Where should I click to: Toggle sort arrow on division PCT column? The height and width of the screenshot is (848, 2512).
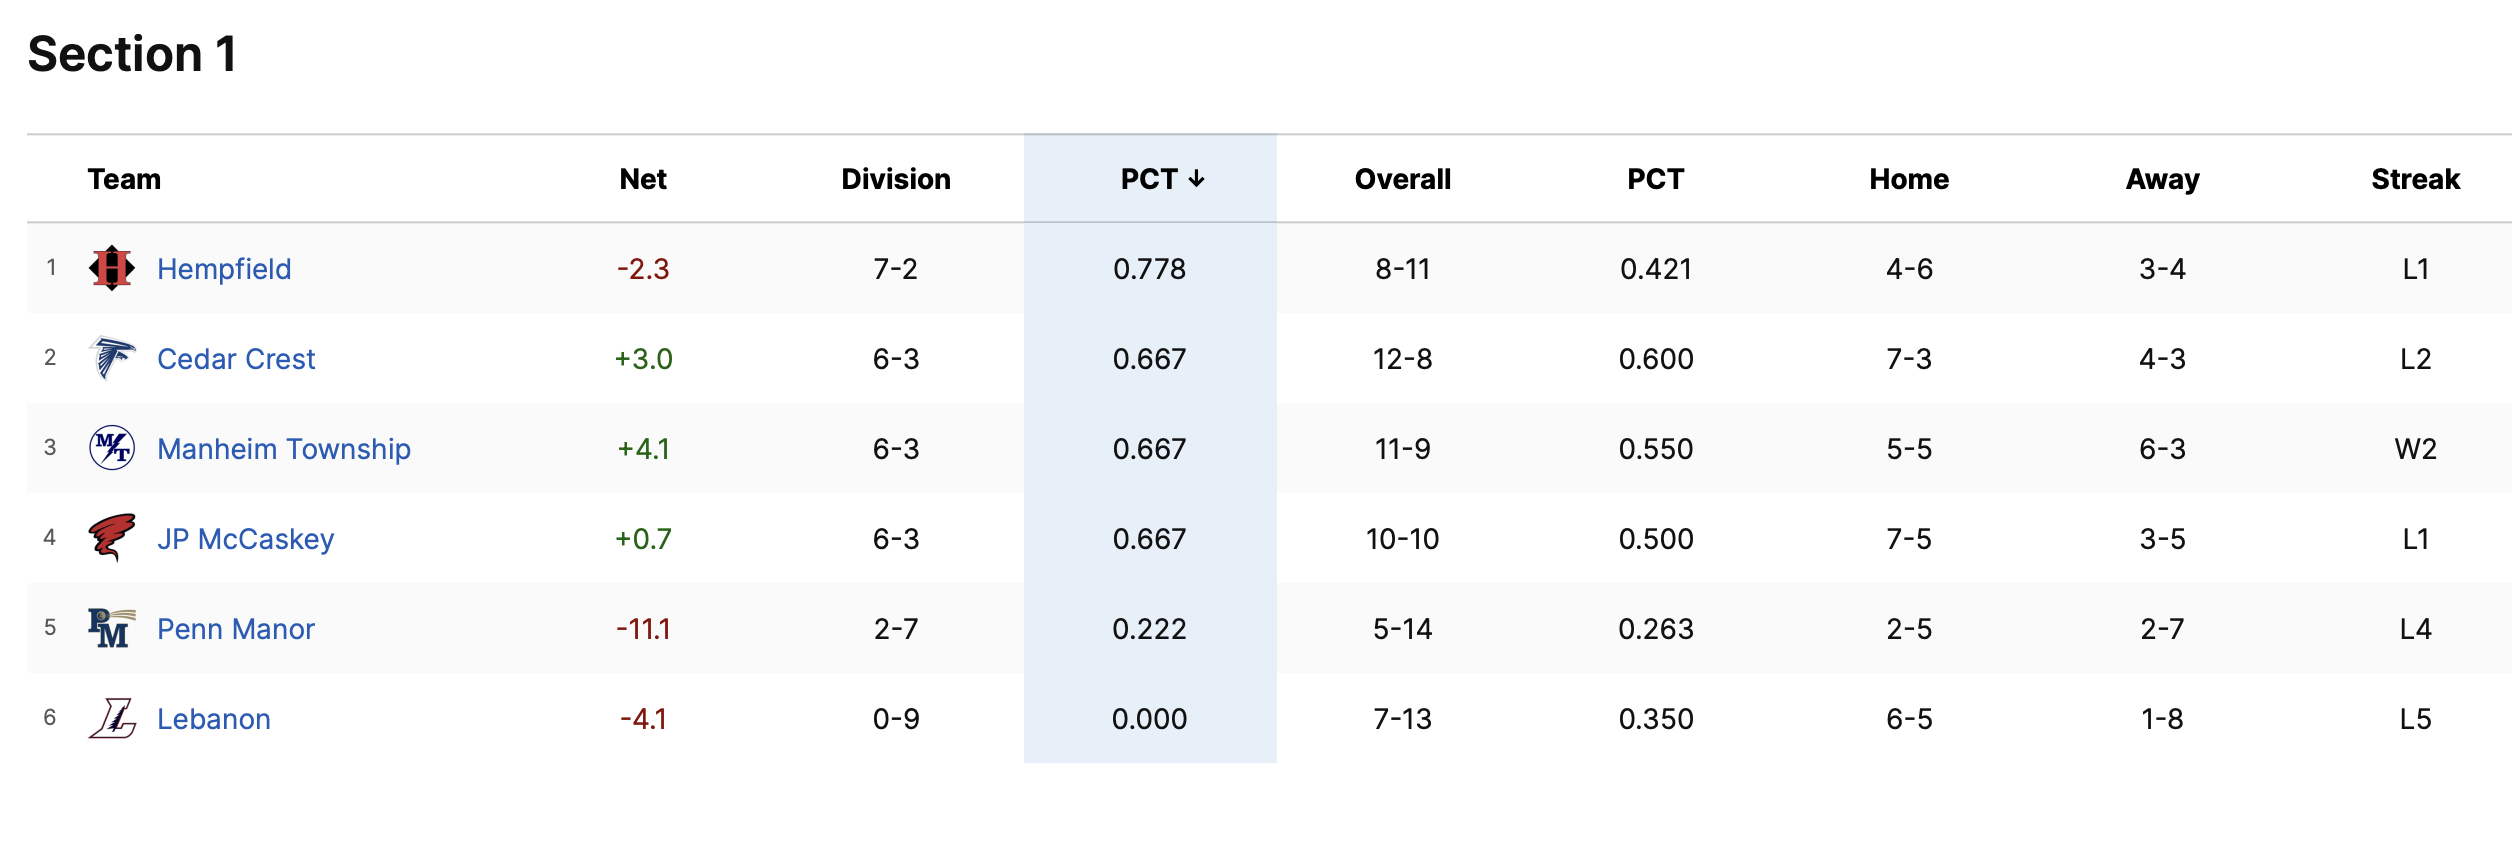(x=1196, y=179)
